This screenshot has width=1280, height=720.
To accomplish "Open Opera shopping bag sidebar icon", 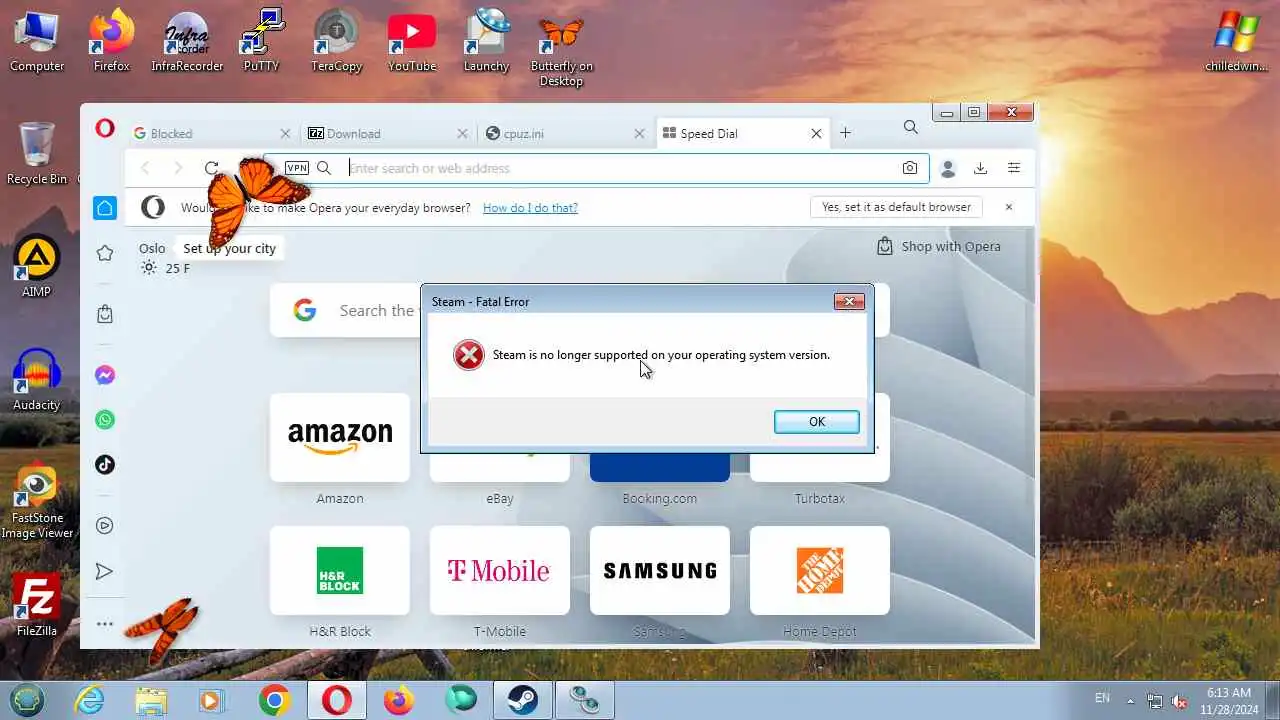I will click(x=105, y=314).
